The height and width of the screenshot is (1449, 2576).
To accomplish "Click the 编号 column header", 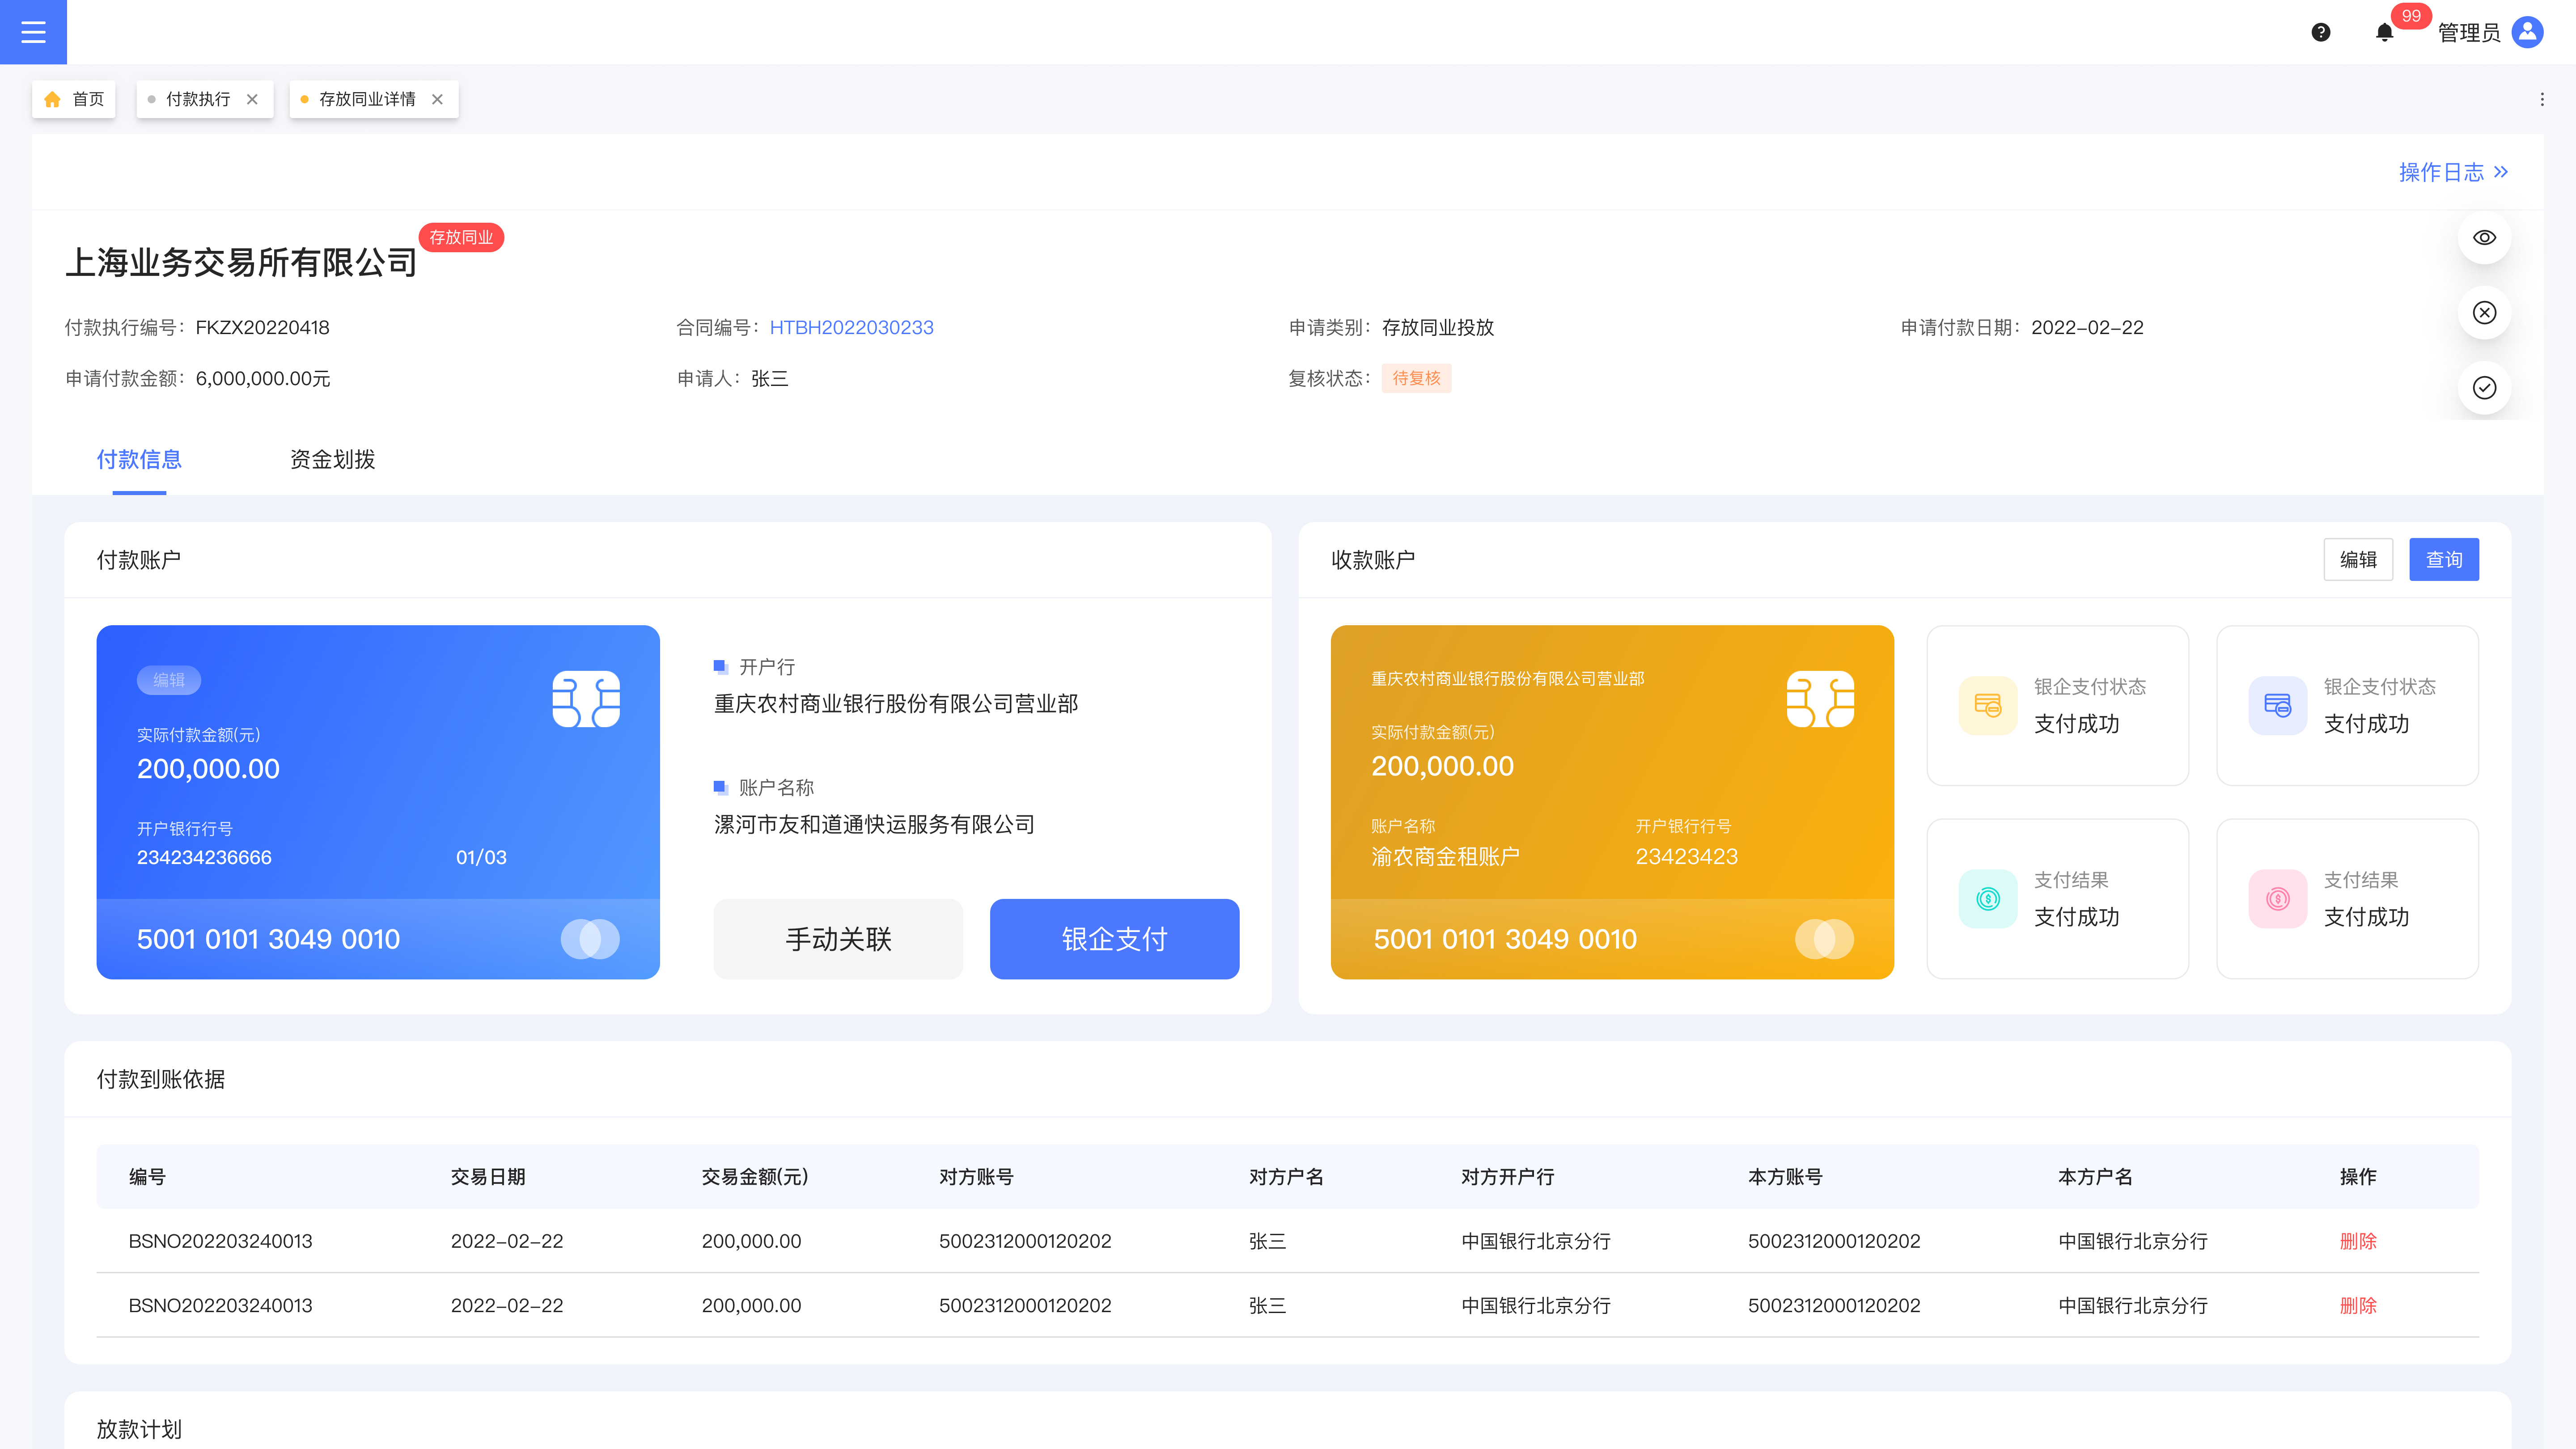I will (147, 1177).
